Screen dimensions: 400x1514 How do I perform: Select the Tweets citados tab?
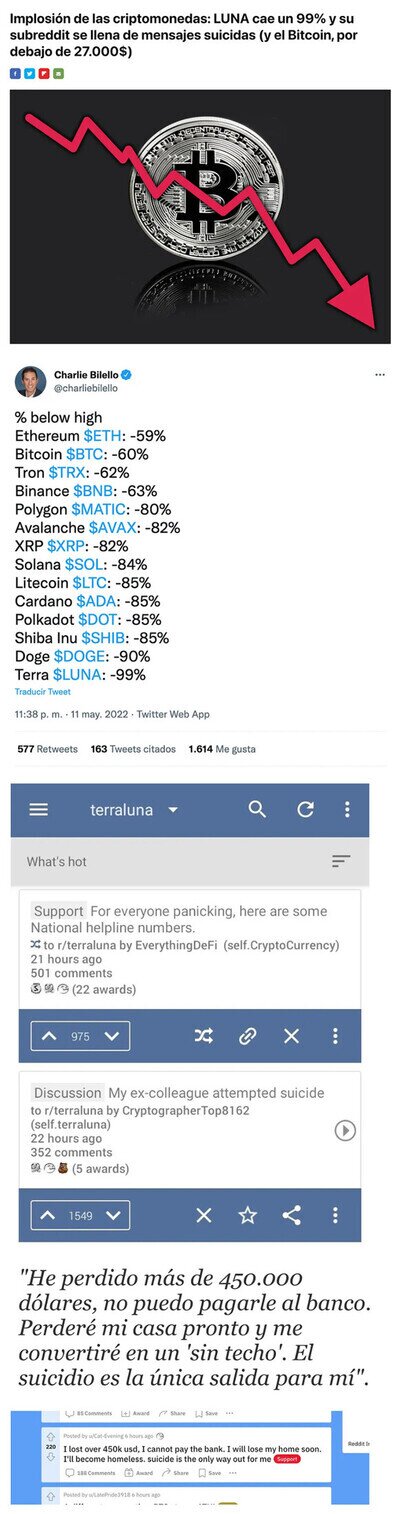coord(133,749)
